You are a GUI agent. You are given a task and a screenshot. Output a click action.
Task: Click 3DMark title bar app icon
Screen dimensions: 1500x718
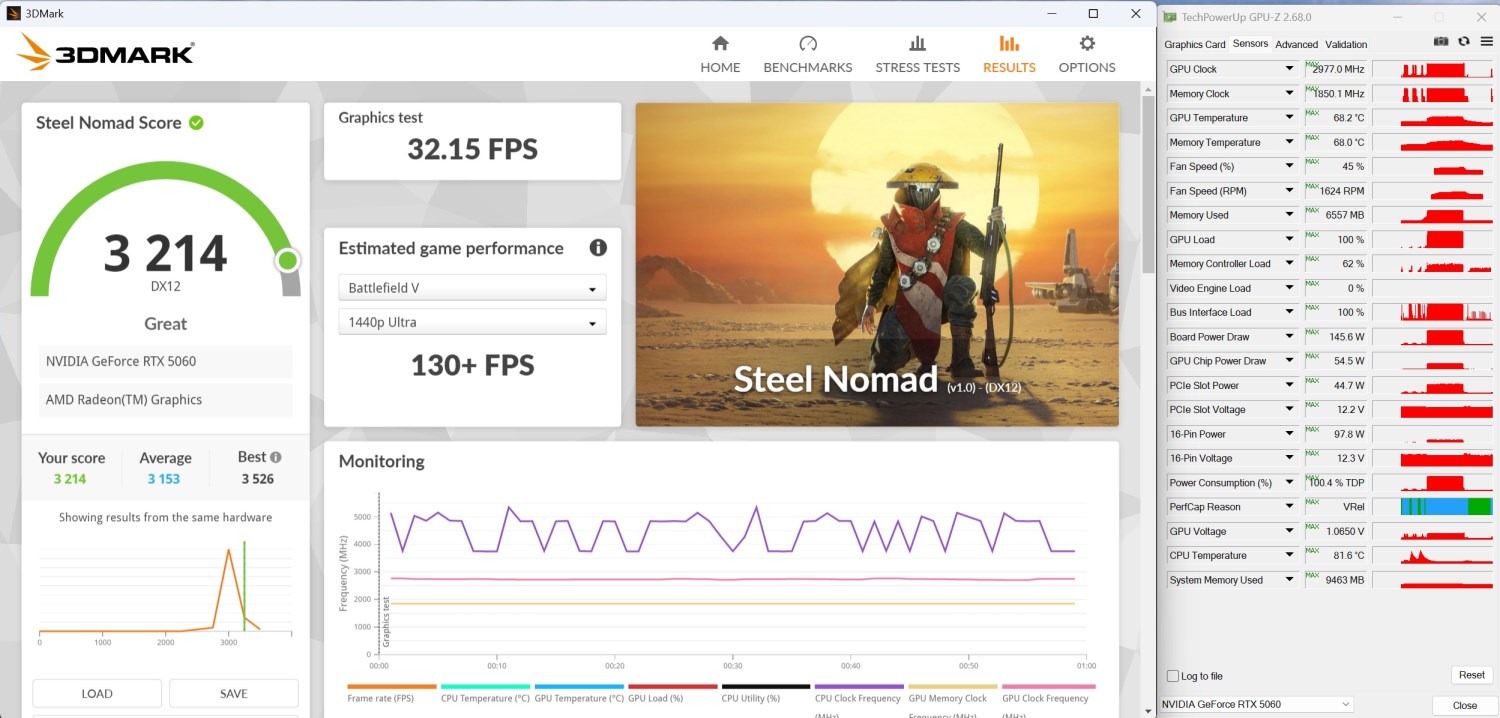14,14
